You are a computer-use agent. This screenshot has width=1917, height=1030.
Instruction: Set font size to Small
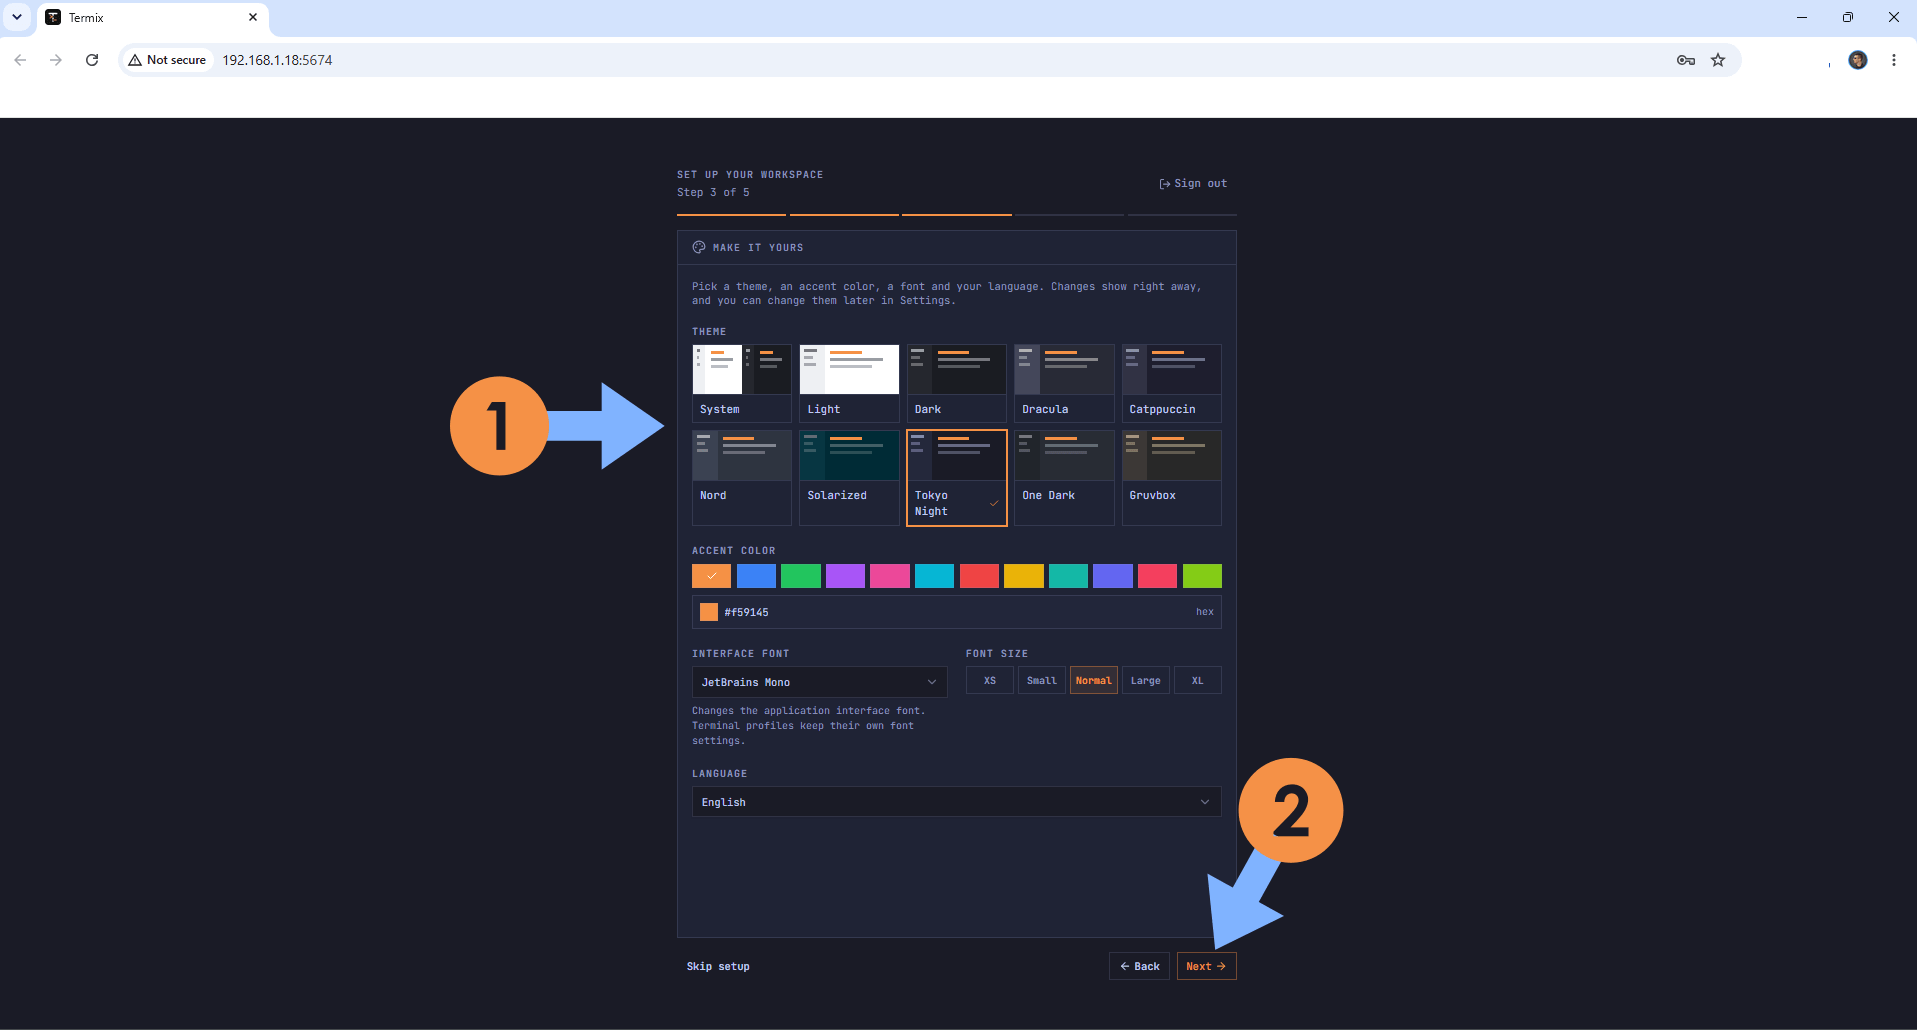[1042, 680]
